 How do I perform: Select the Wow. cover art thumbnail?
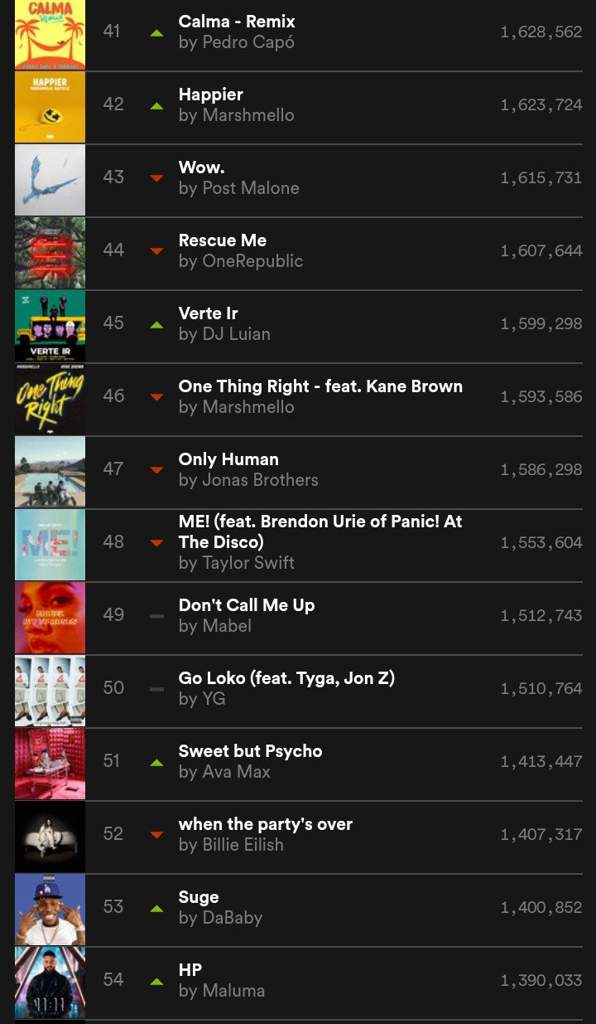coord(50,180)
